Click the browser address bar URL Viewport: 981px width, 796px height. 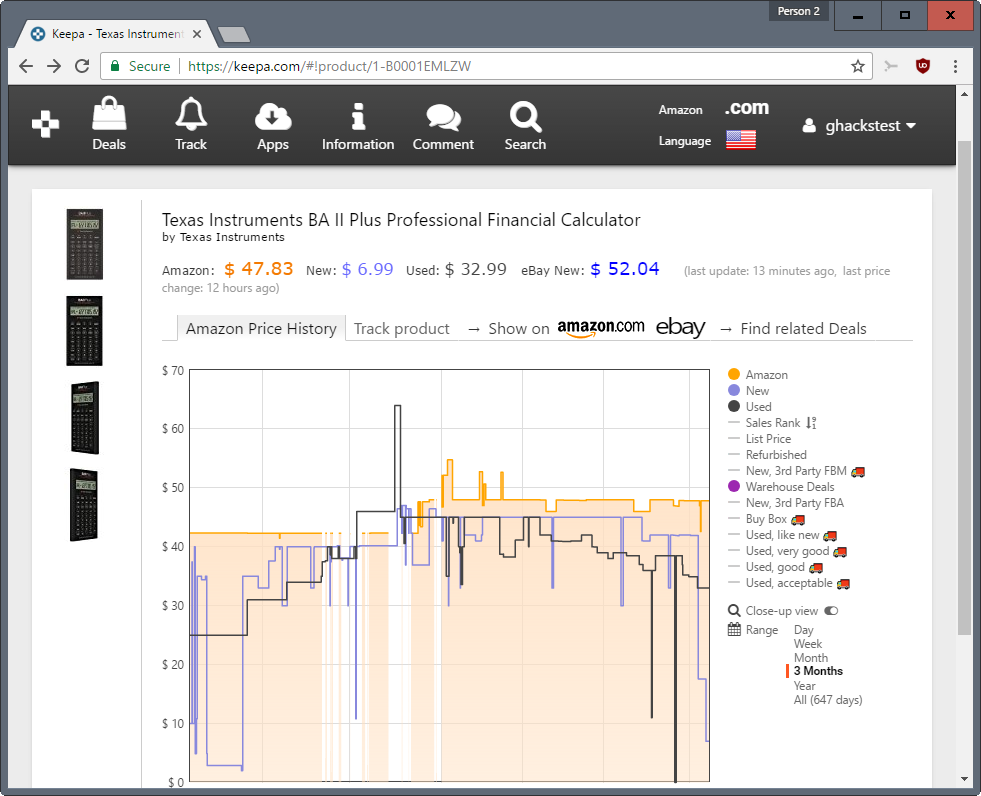[329, 66]
